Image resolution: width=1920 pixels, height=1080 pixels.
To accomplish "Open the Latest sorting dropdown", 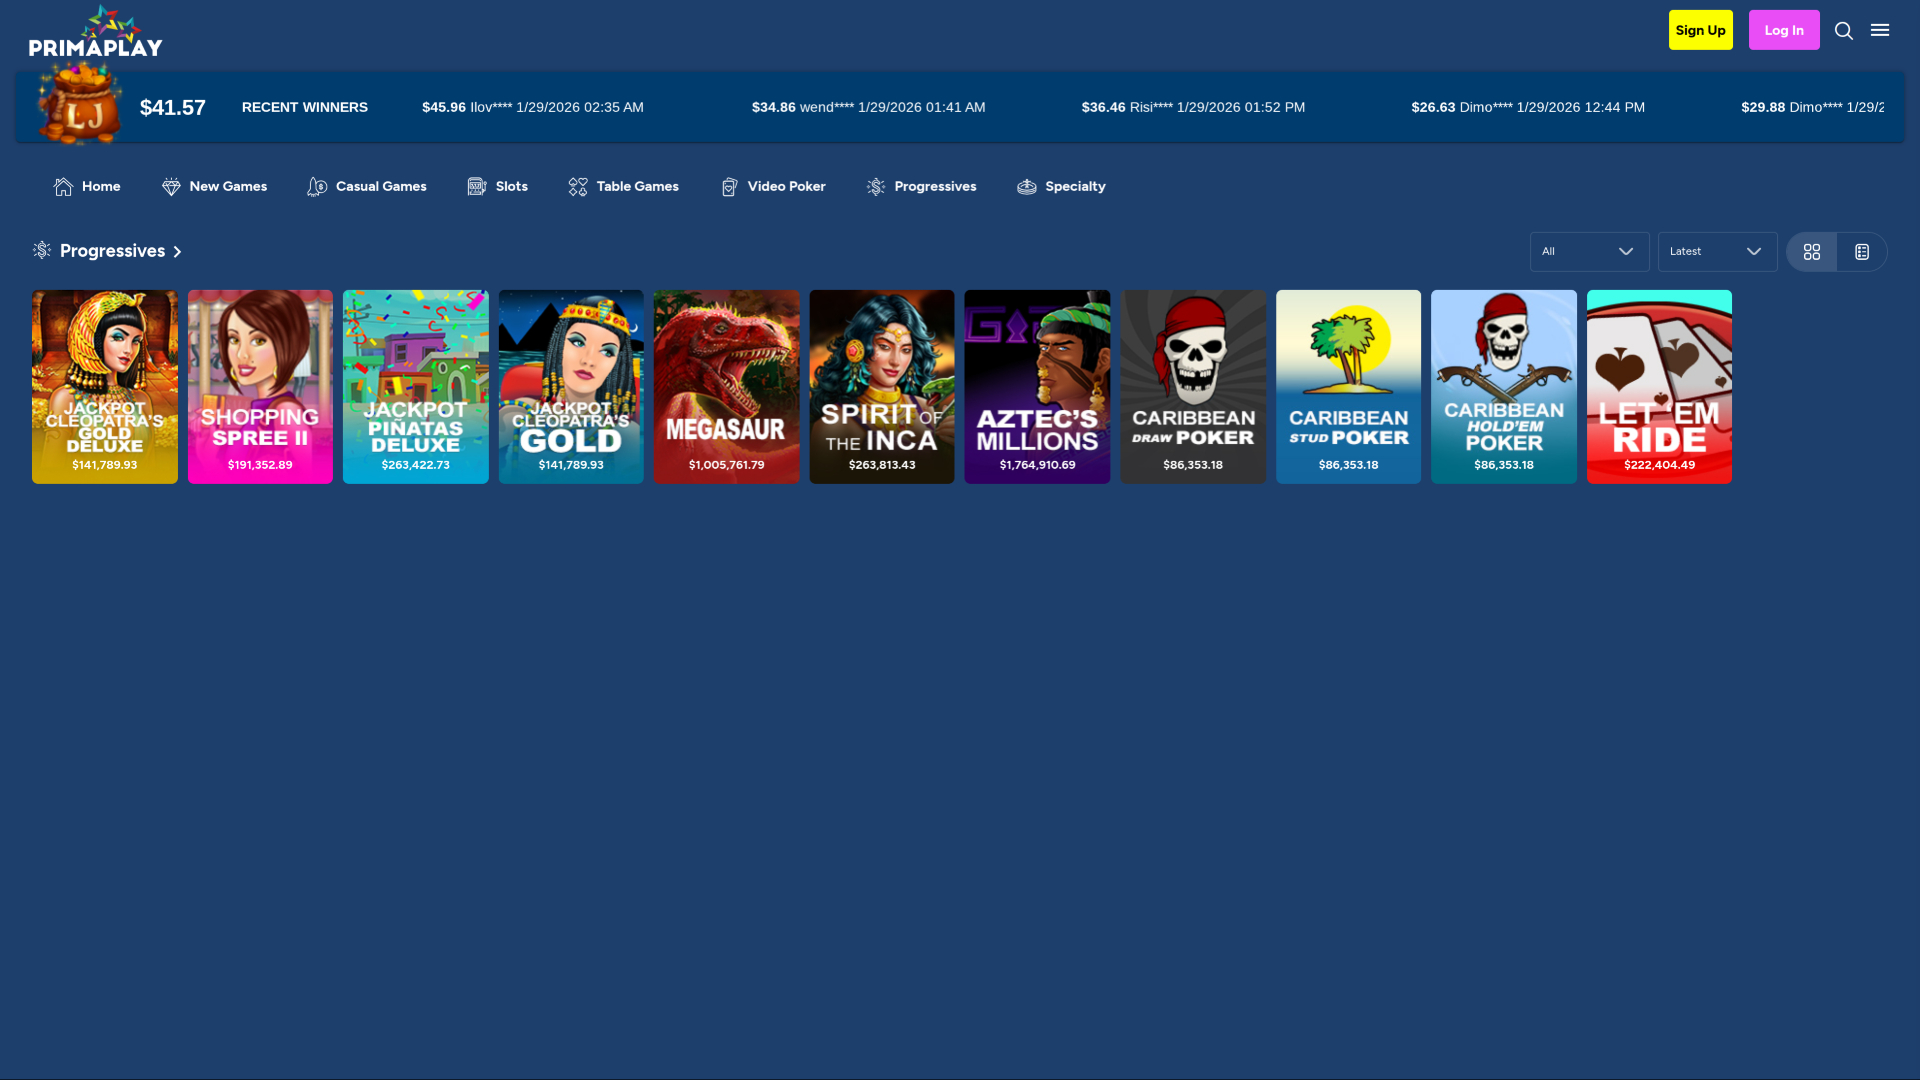I will [x=1716, y=251].
